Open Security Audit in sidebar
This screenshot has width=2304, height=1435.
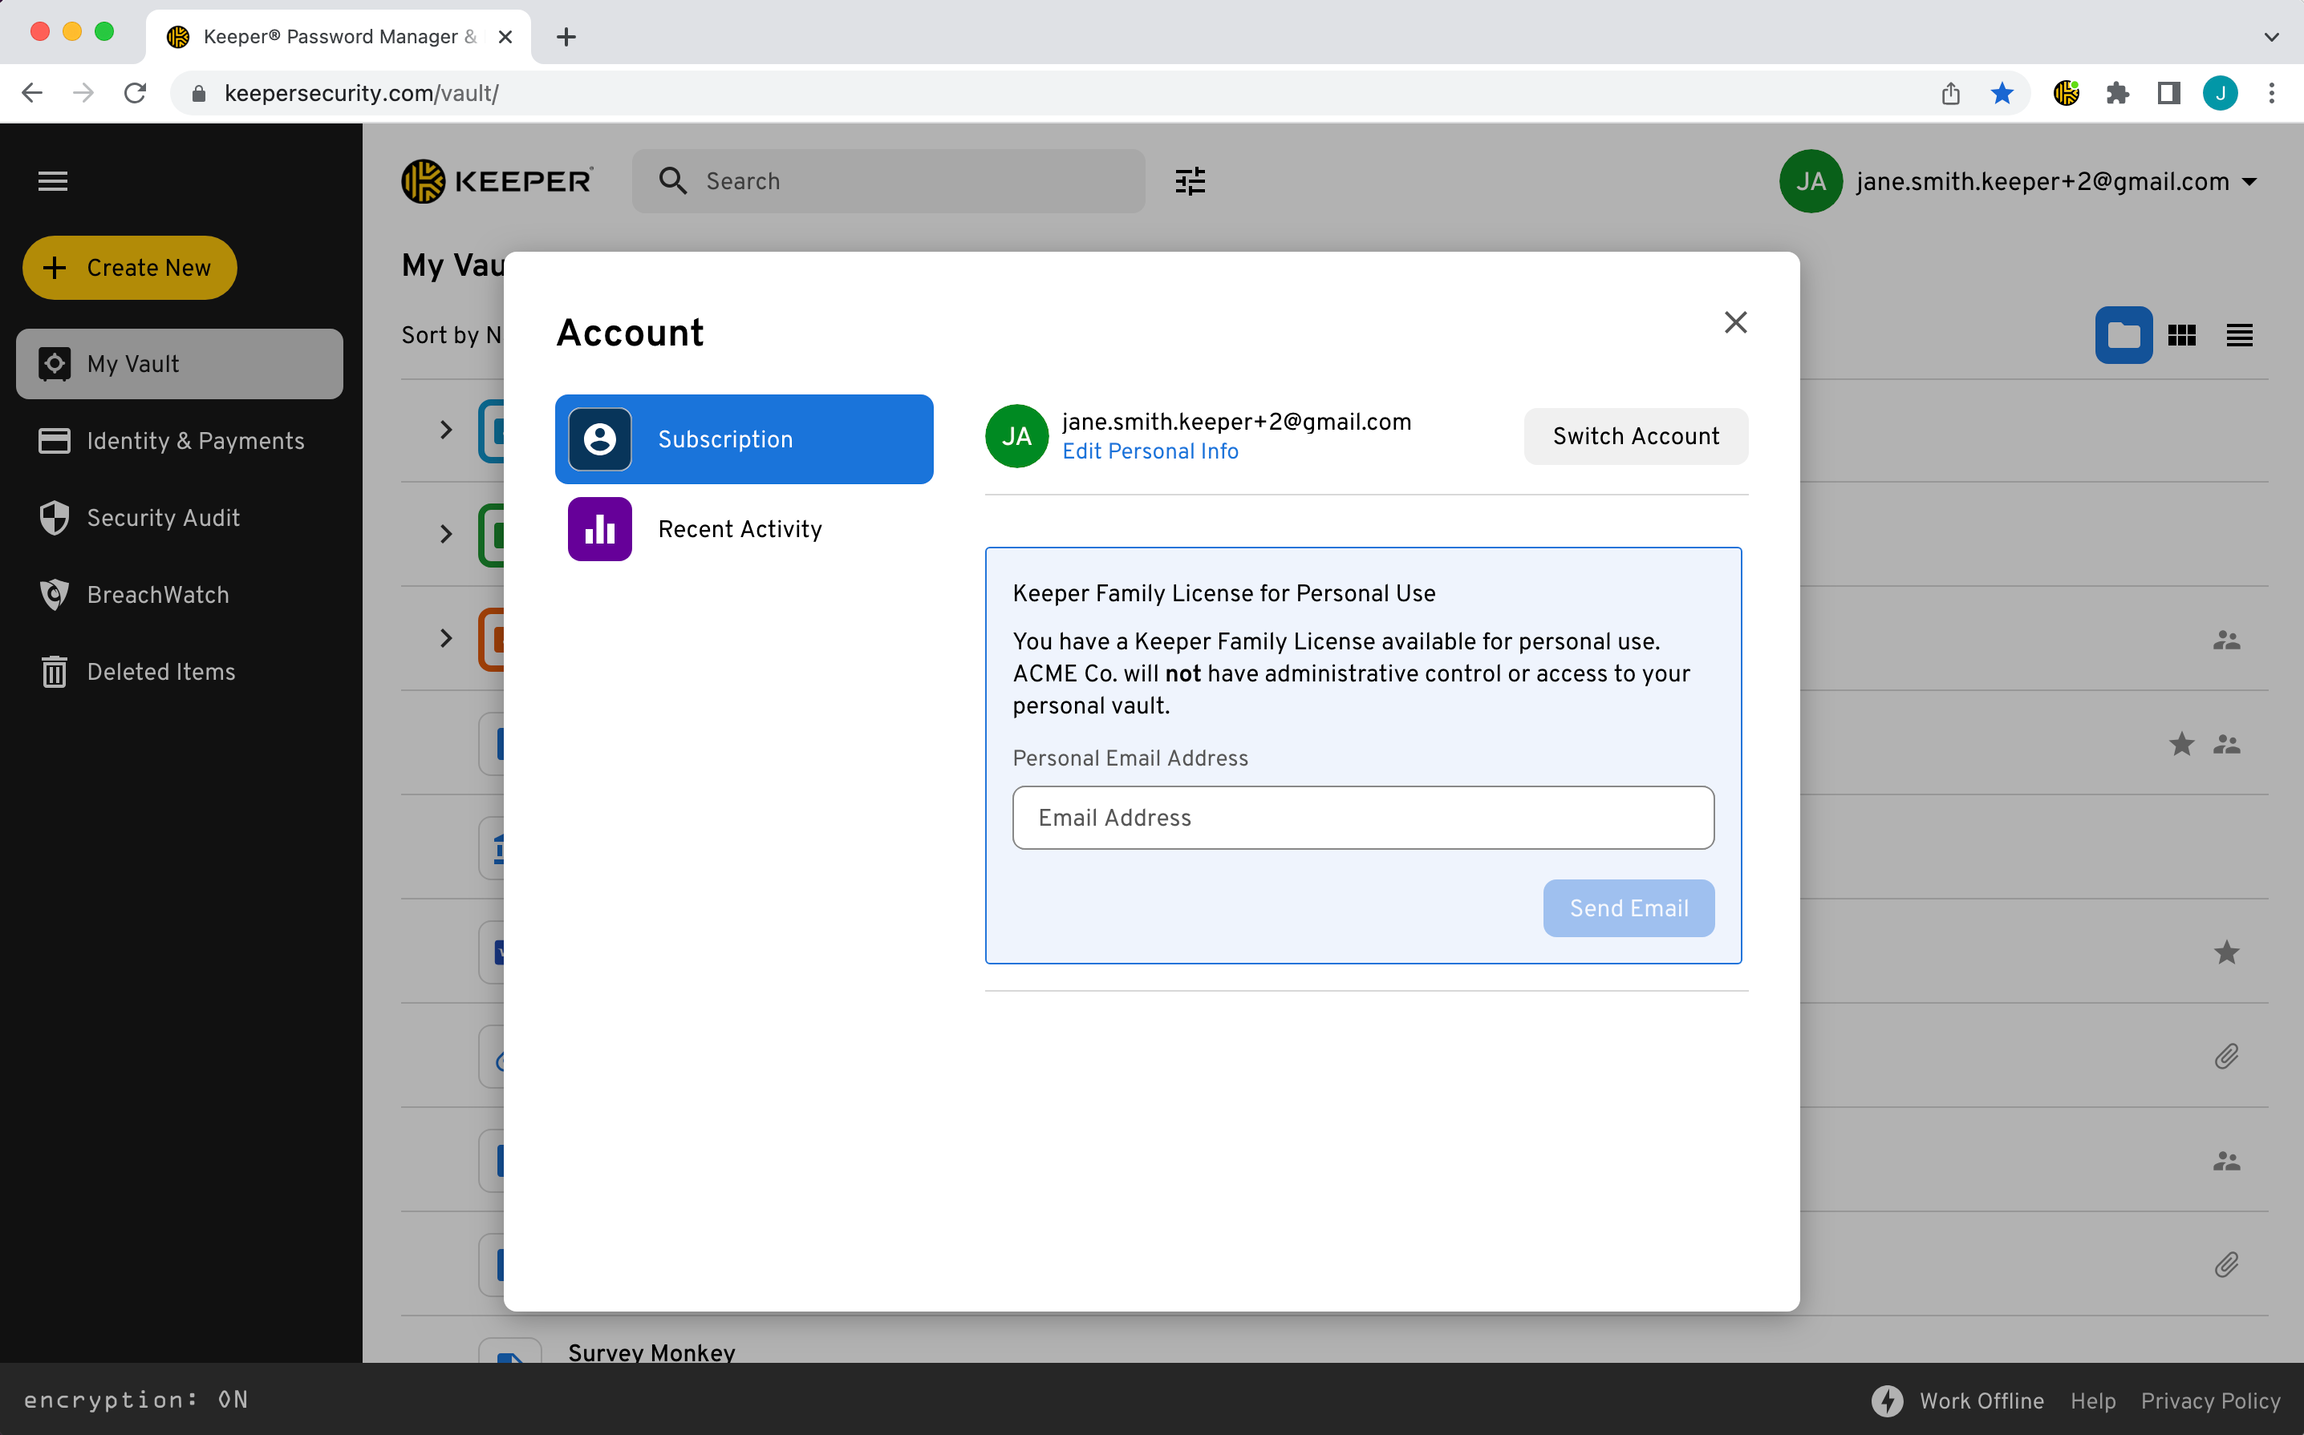tap(163, 518)
